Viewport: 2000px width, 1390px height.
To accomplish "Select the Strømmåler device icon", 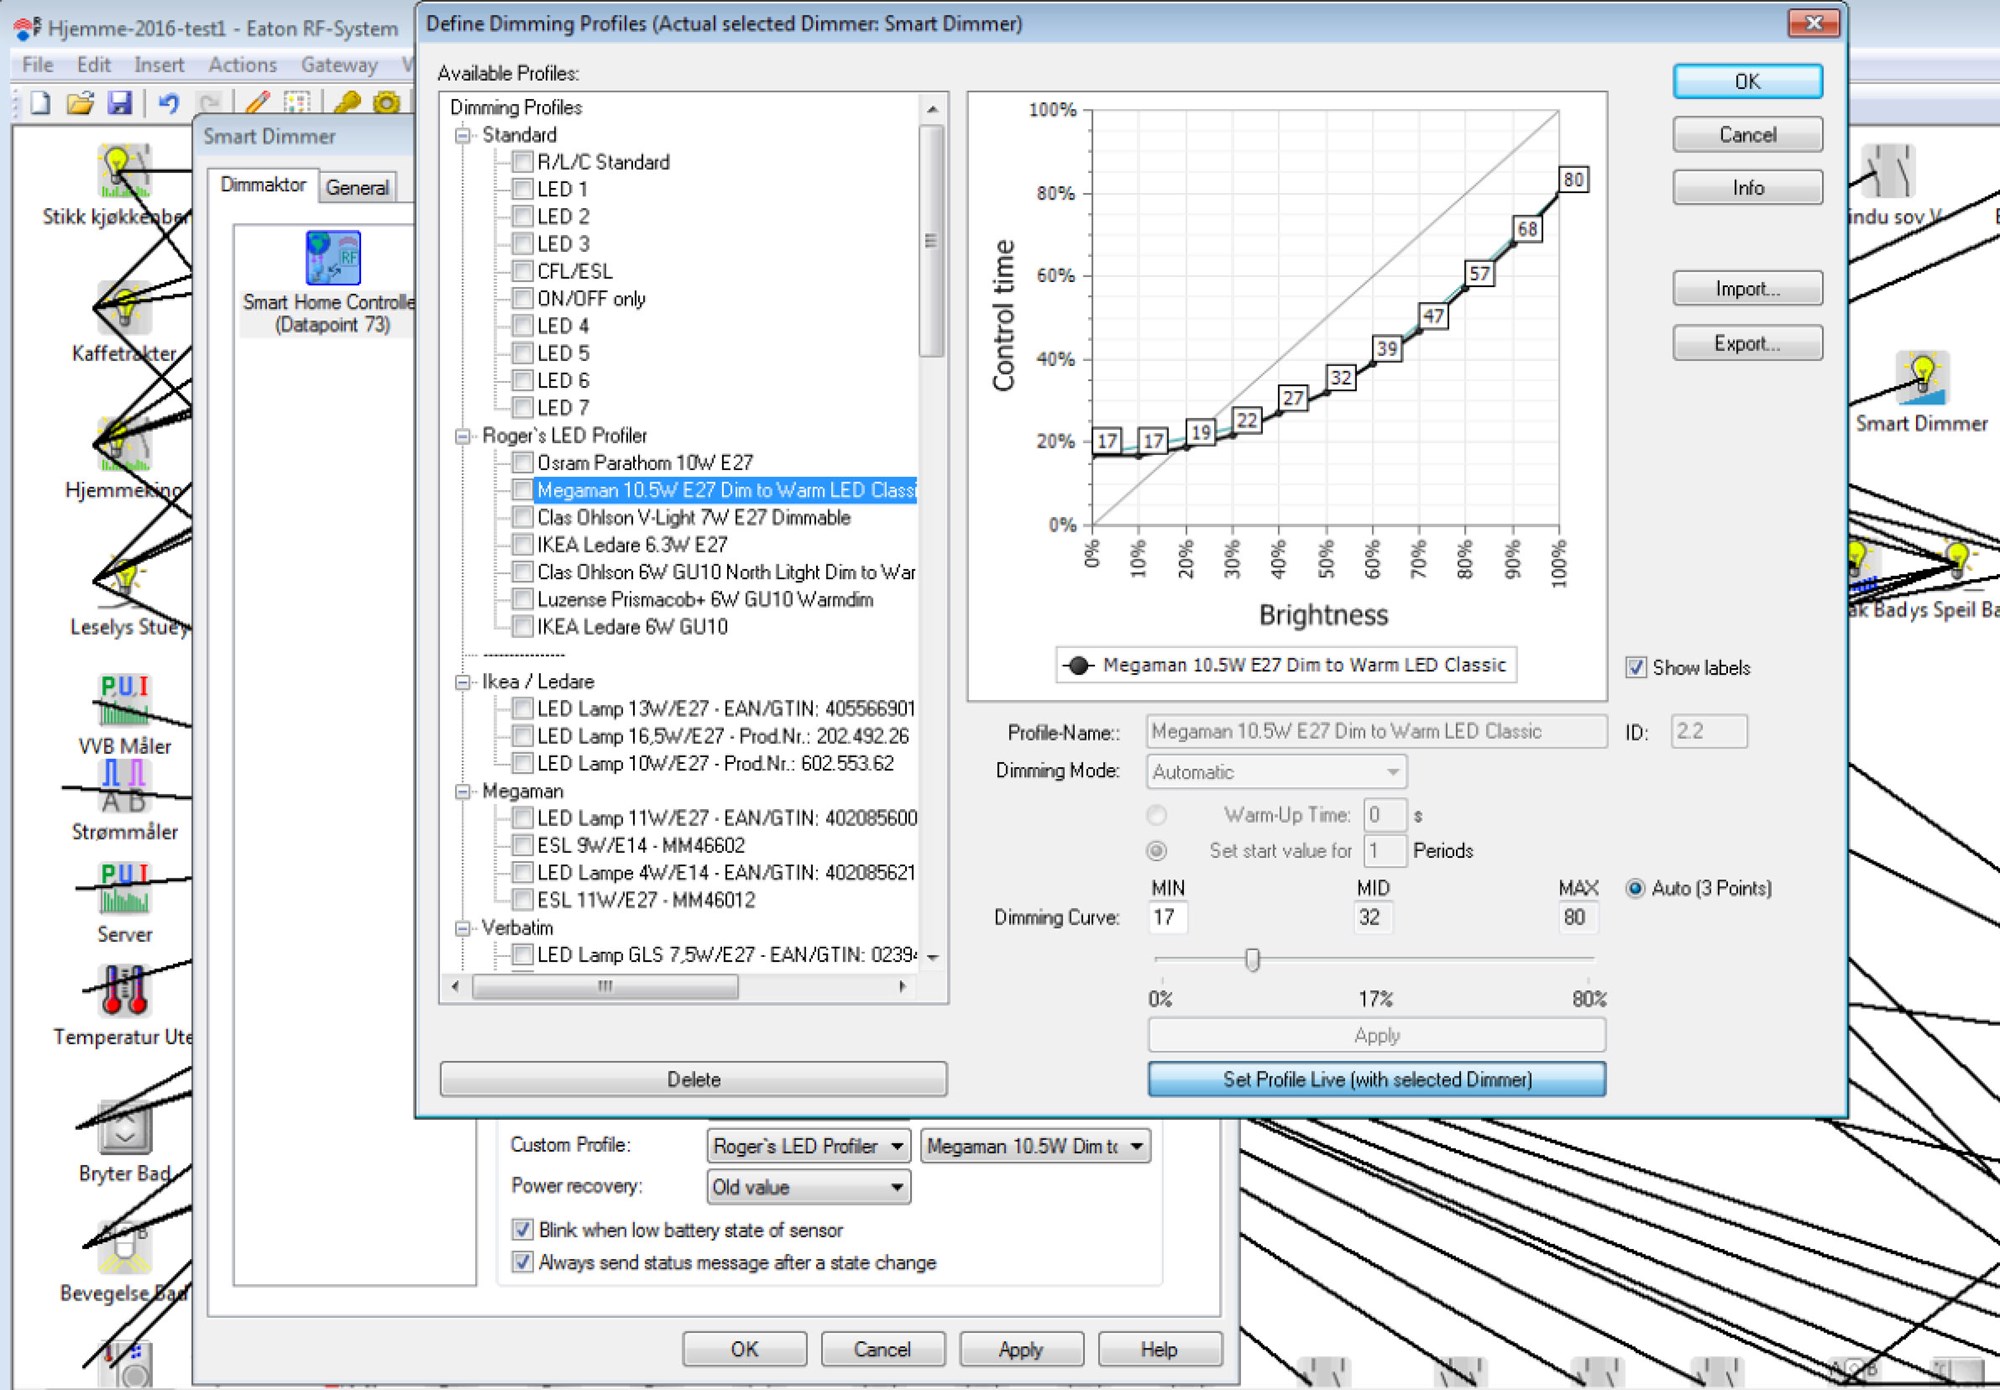I will pos(124,787).
